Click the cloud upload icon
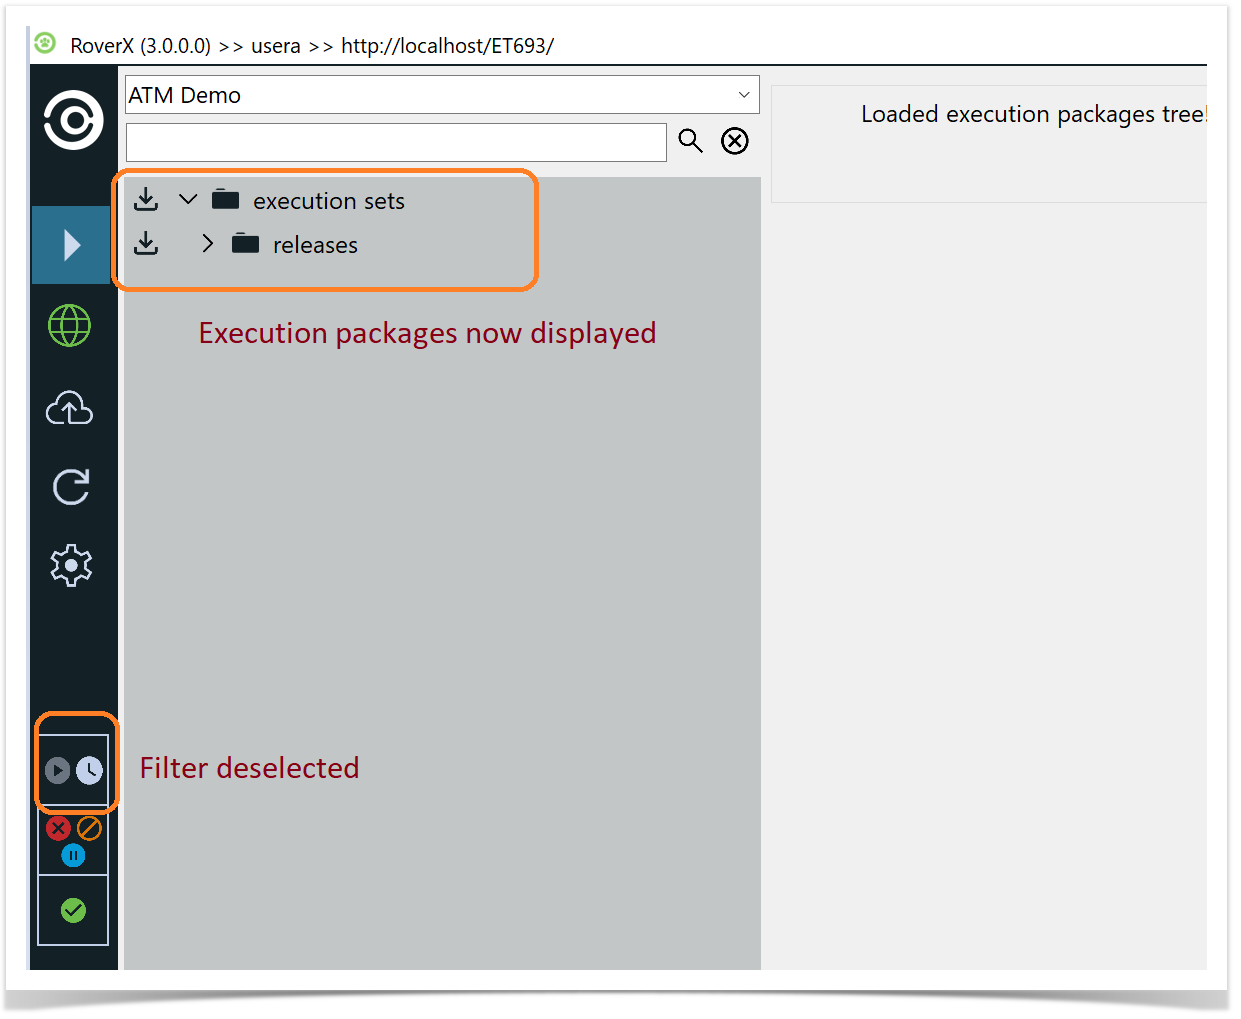The image size is (1241, 1019). 70,408
